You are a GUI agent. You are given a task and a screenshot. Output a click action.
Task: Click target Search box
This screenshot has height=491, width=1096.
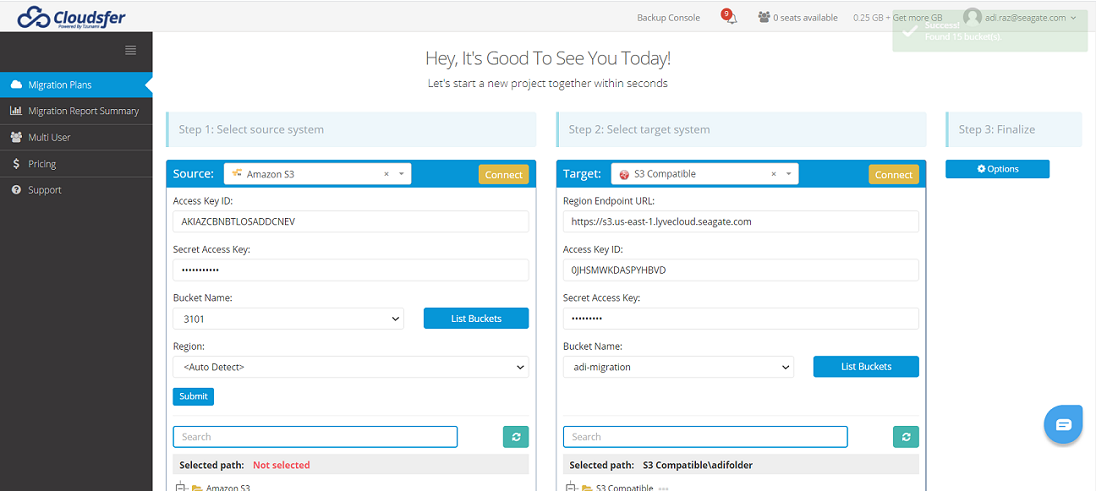pos(705,436)
